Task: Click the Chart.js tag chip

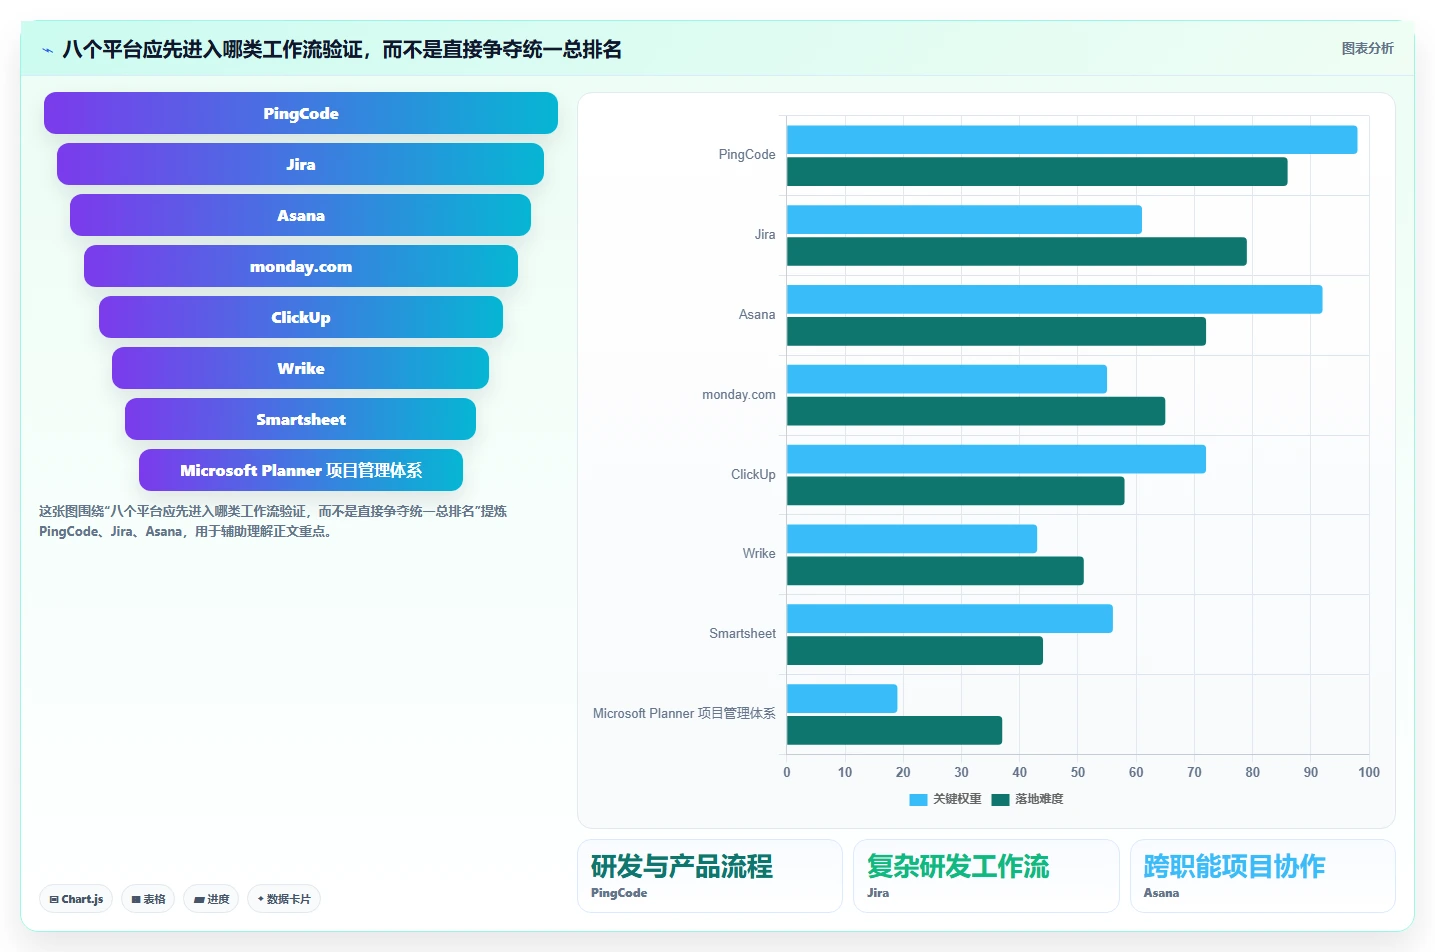Action: tap(76, 899)
